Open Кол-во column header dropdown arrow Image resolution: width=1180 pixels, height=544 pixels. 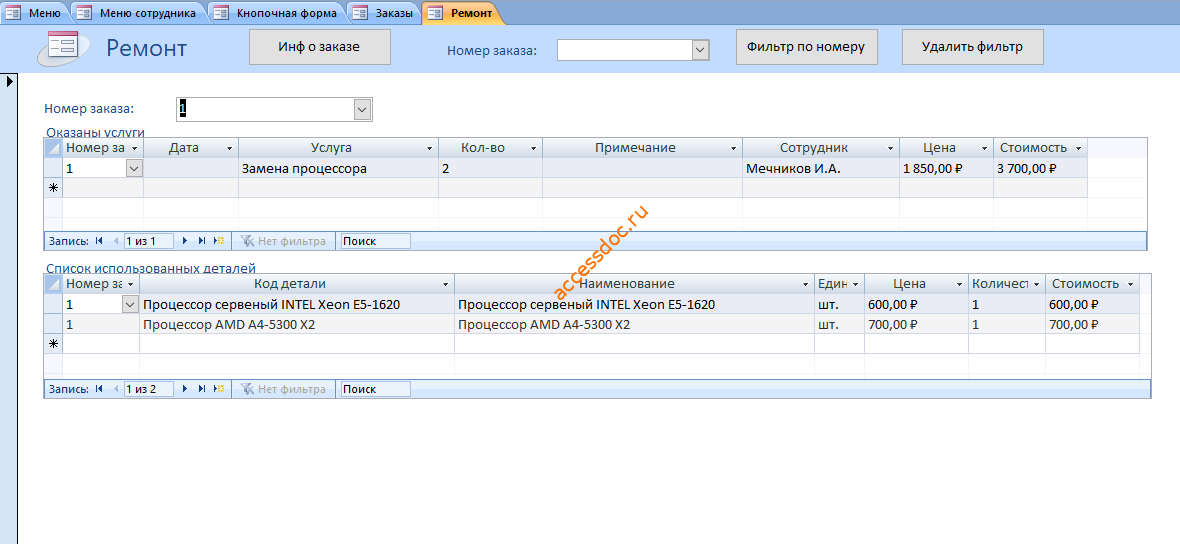pyautogui.click(x=533, y=148)
